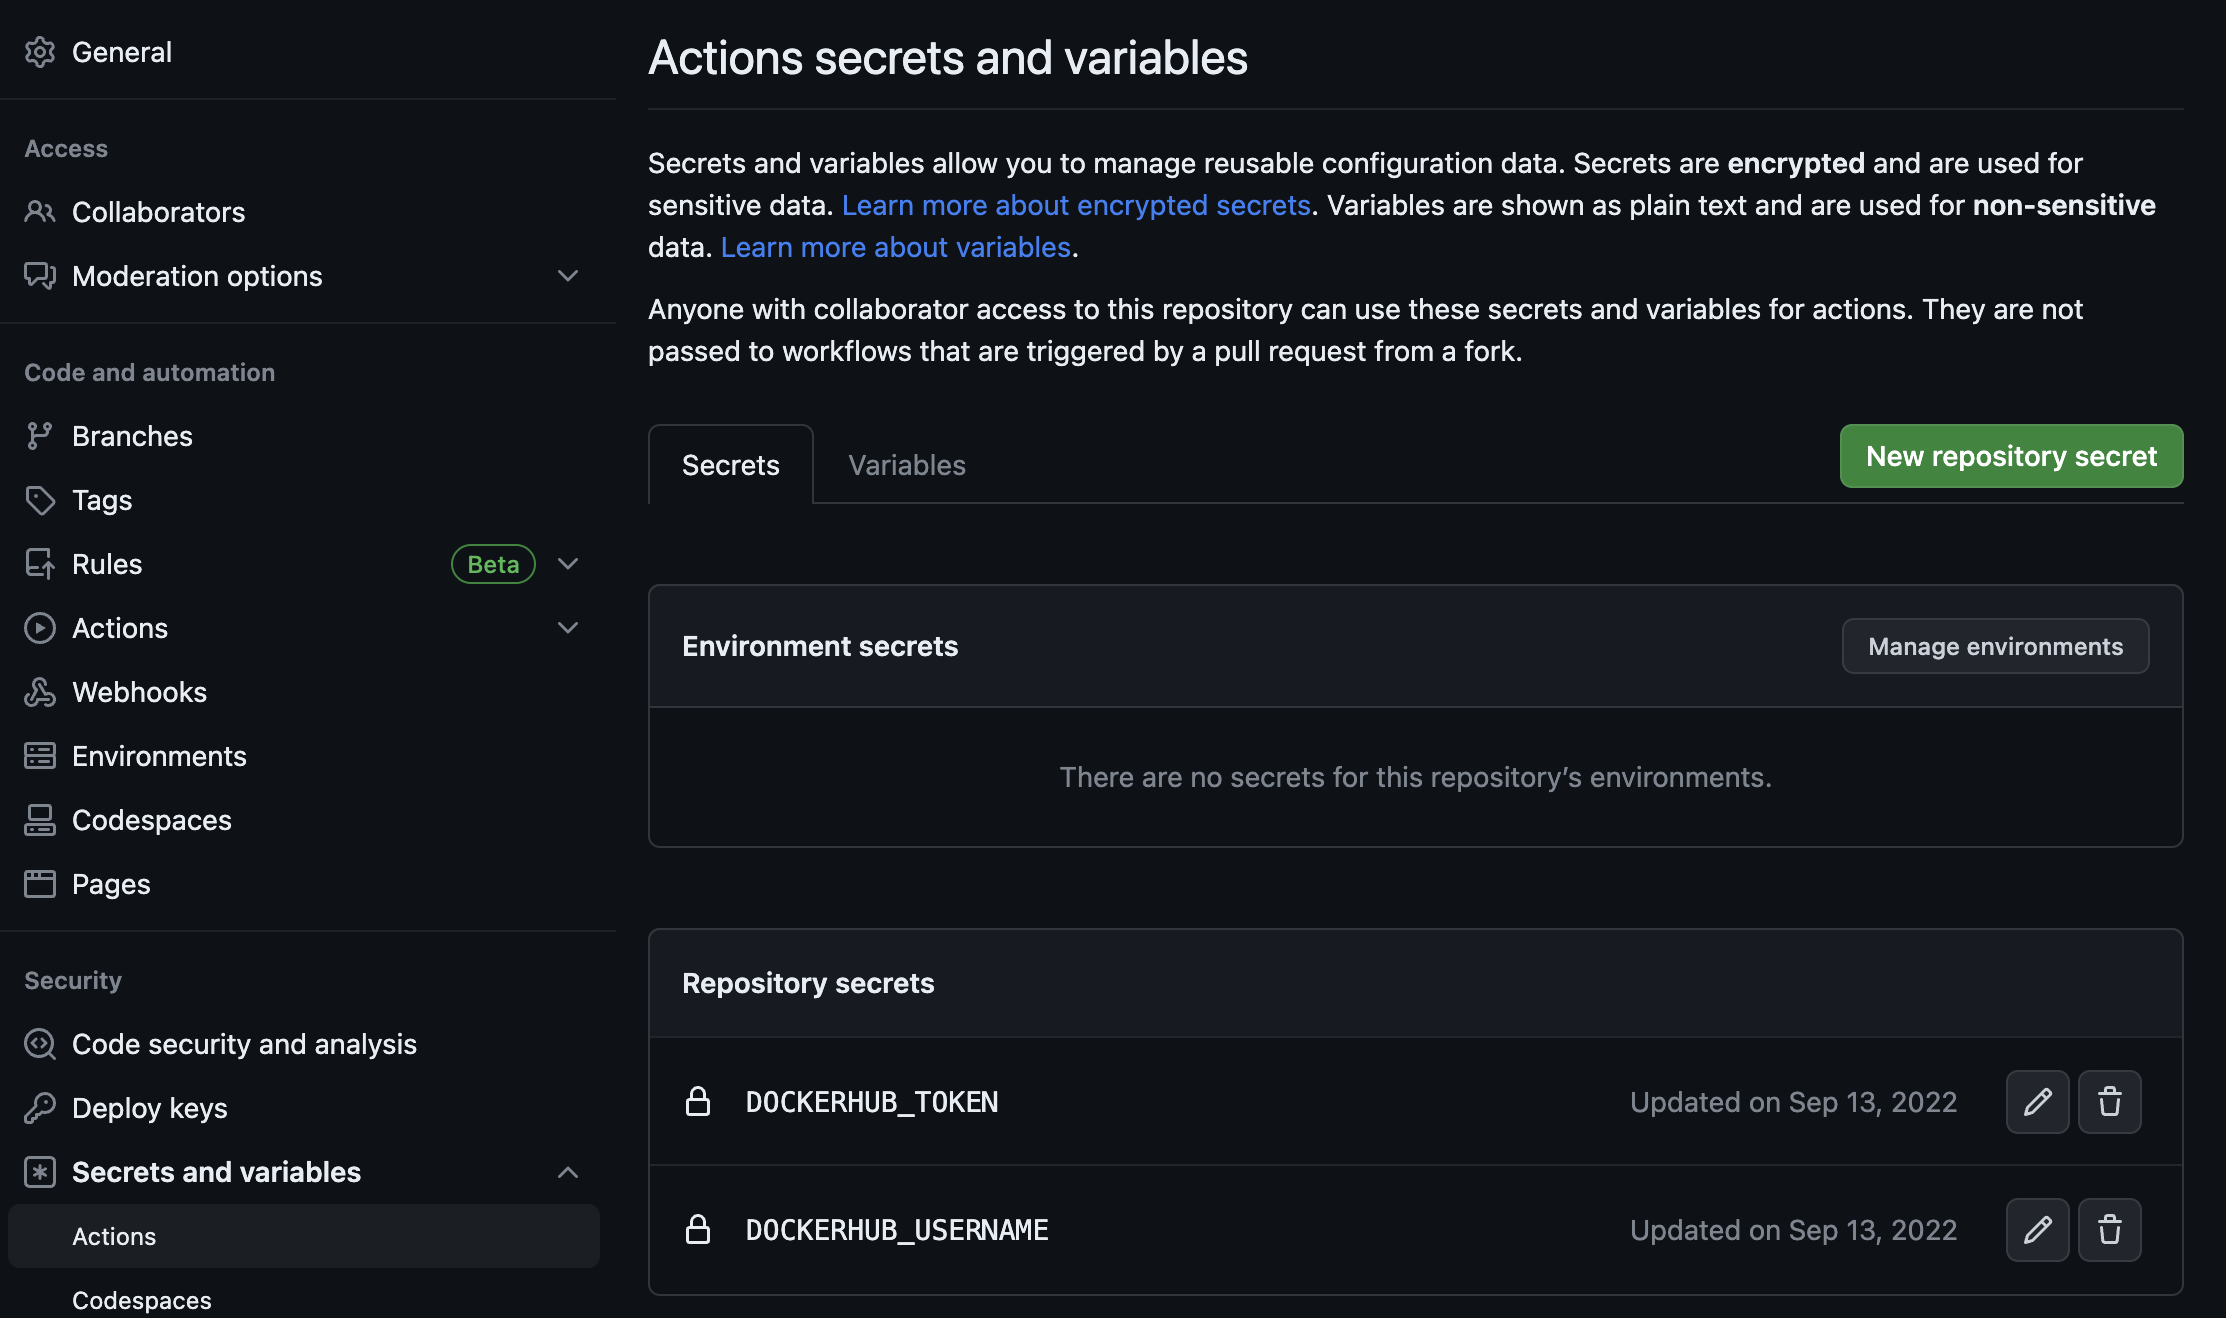Screen dimensions: 2226x1318
Task: Delete the DOCKERHUB_TOKEN secret trash icon
Action: click(x=2109, y=1102)
